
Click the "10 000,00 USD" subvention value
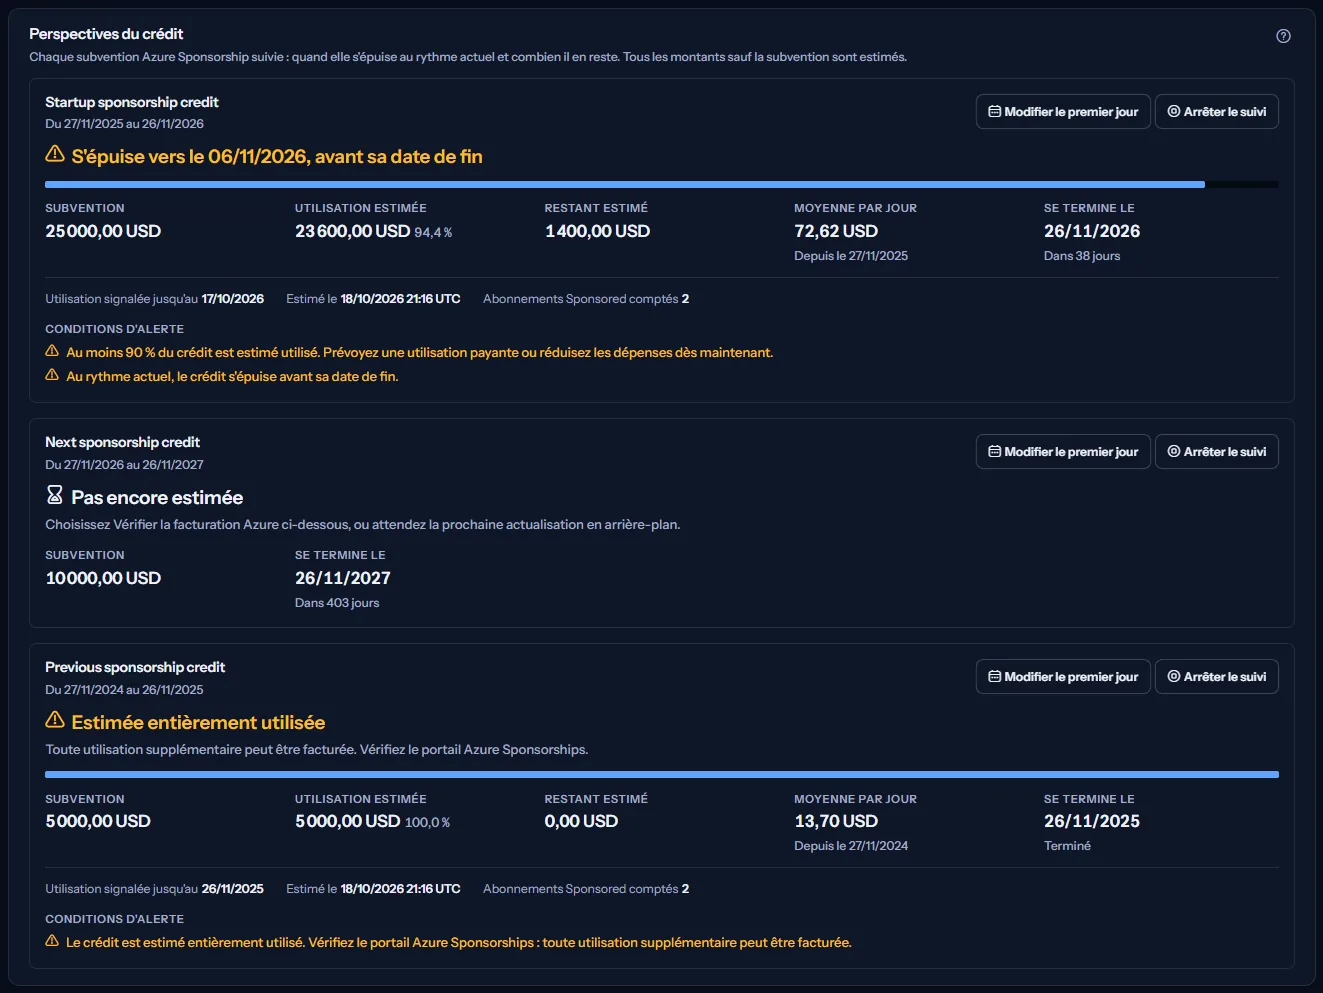pos(103,578)
